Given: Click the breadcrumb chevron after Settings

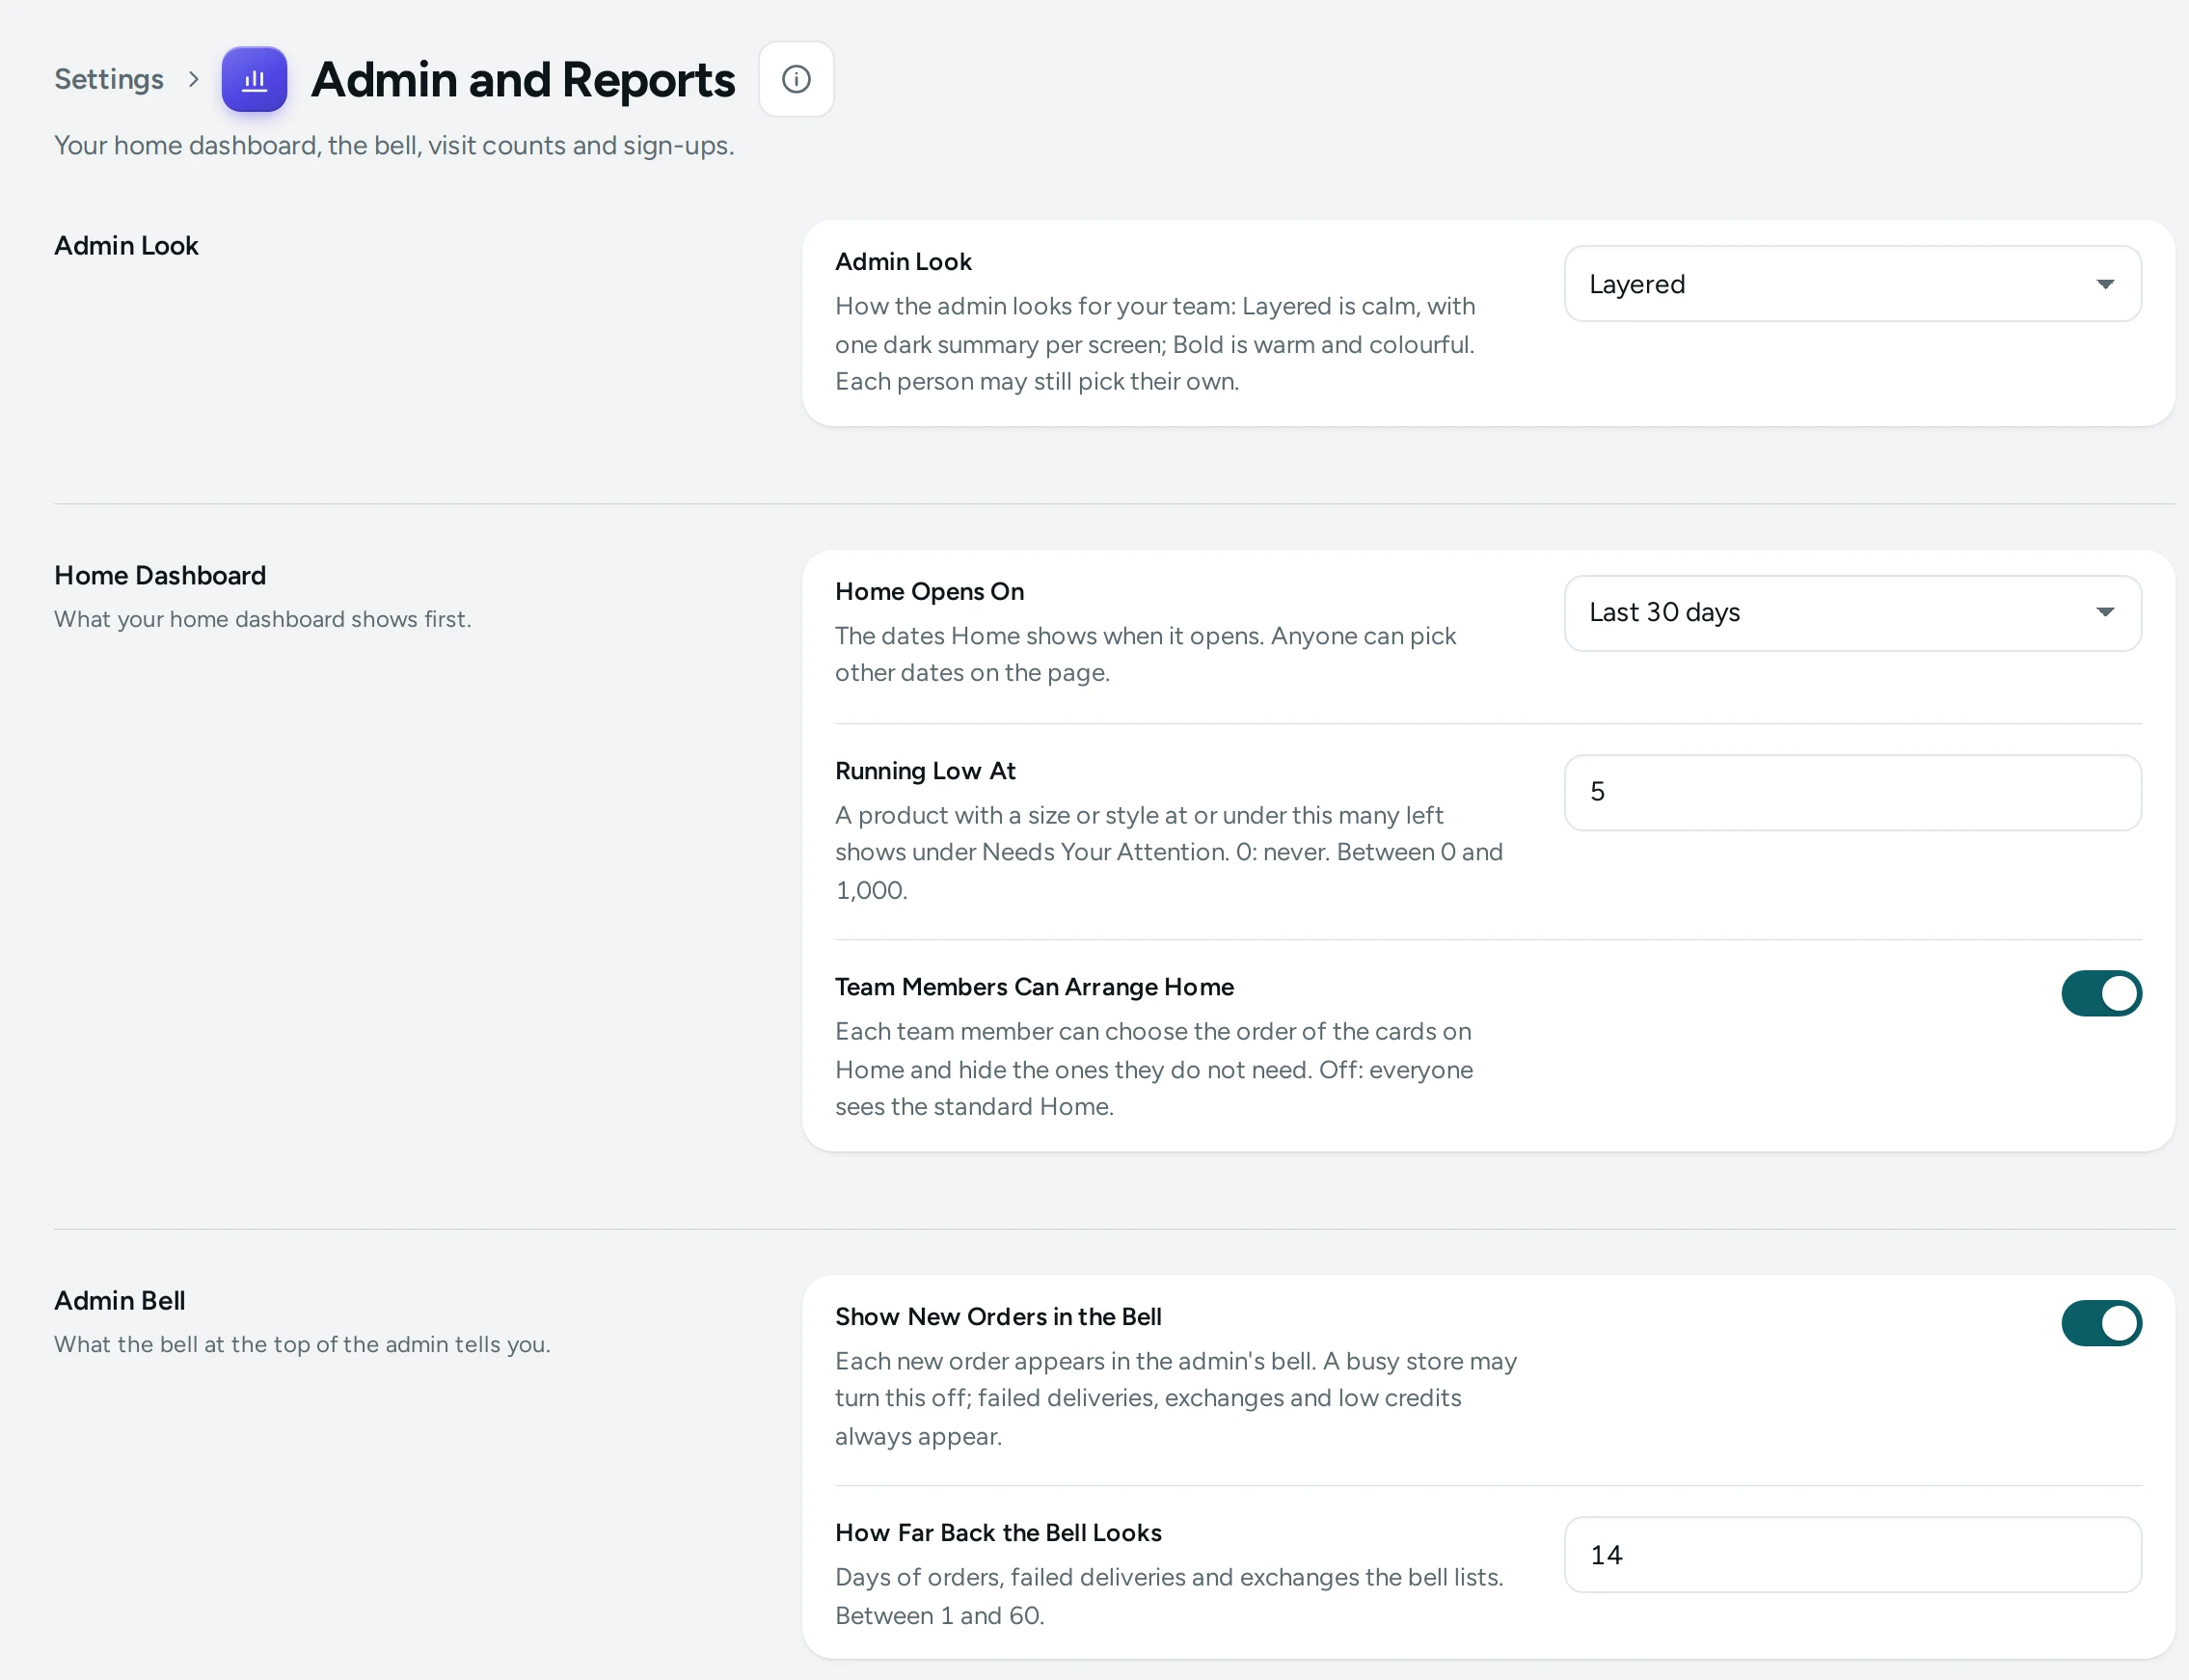Looking at the screenshot, I should tap(194, 79).
